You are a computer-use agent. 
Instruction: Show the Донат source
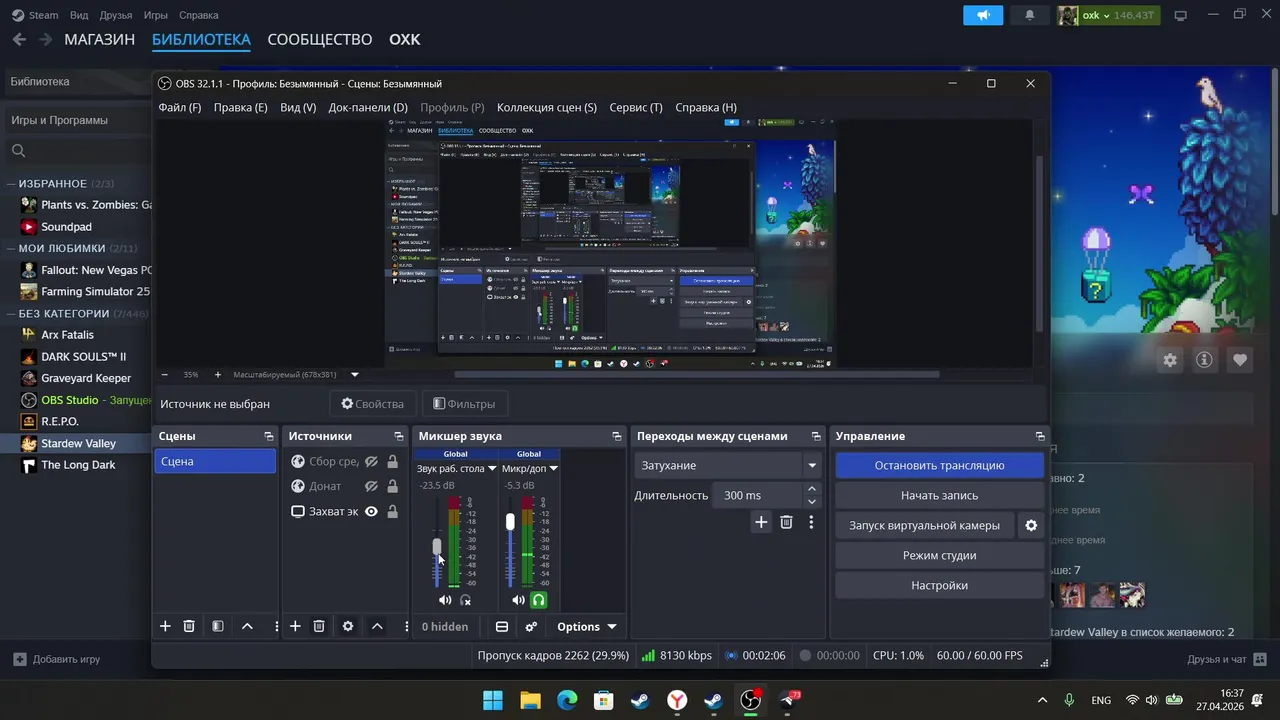click(x=371, y=486)
